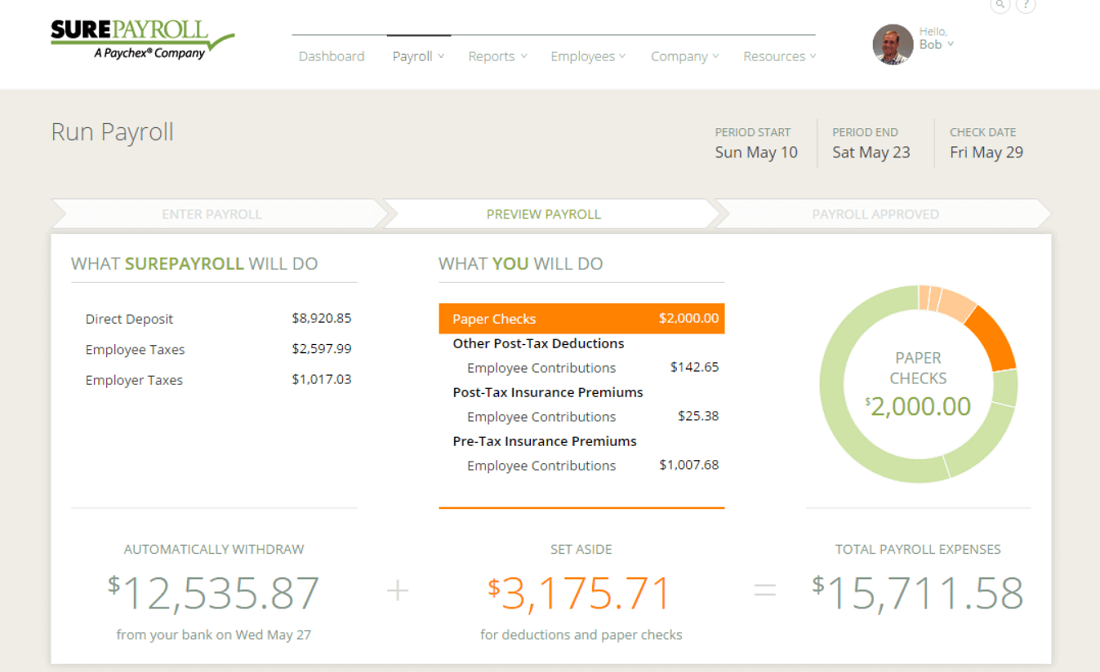The image size is (1100, 672).
Task: Click the Paper Checks $2,000.00 chart center
Action: coord(918,385)
